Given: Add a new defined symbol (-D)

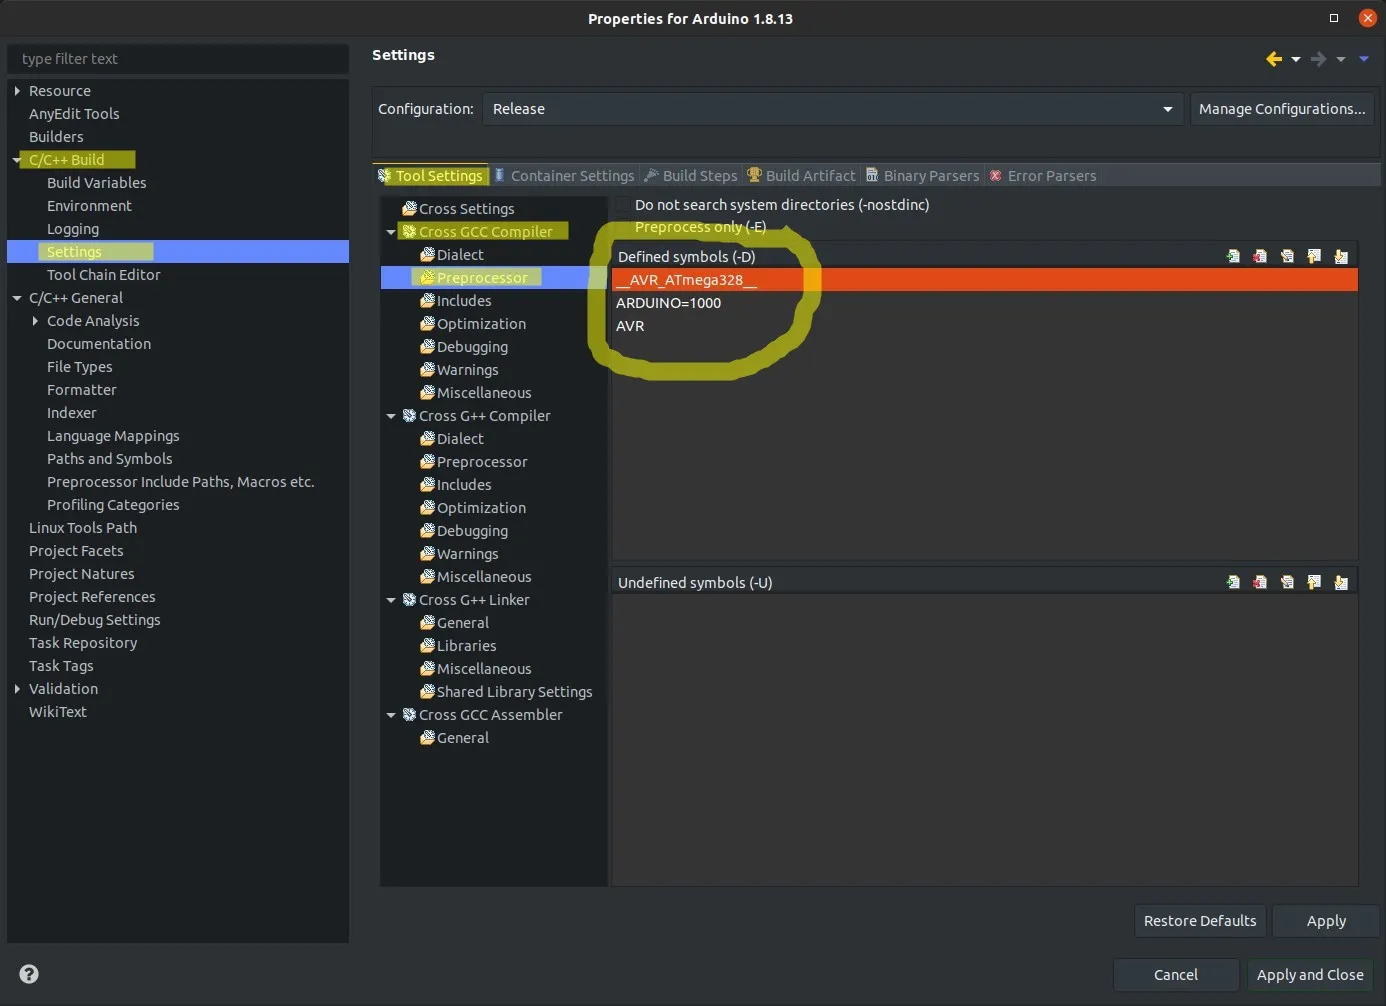Looking at the screenshot, I should point(1233,257).
